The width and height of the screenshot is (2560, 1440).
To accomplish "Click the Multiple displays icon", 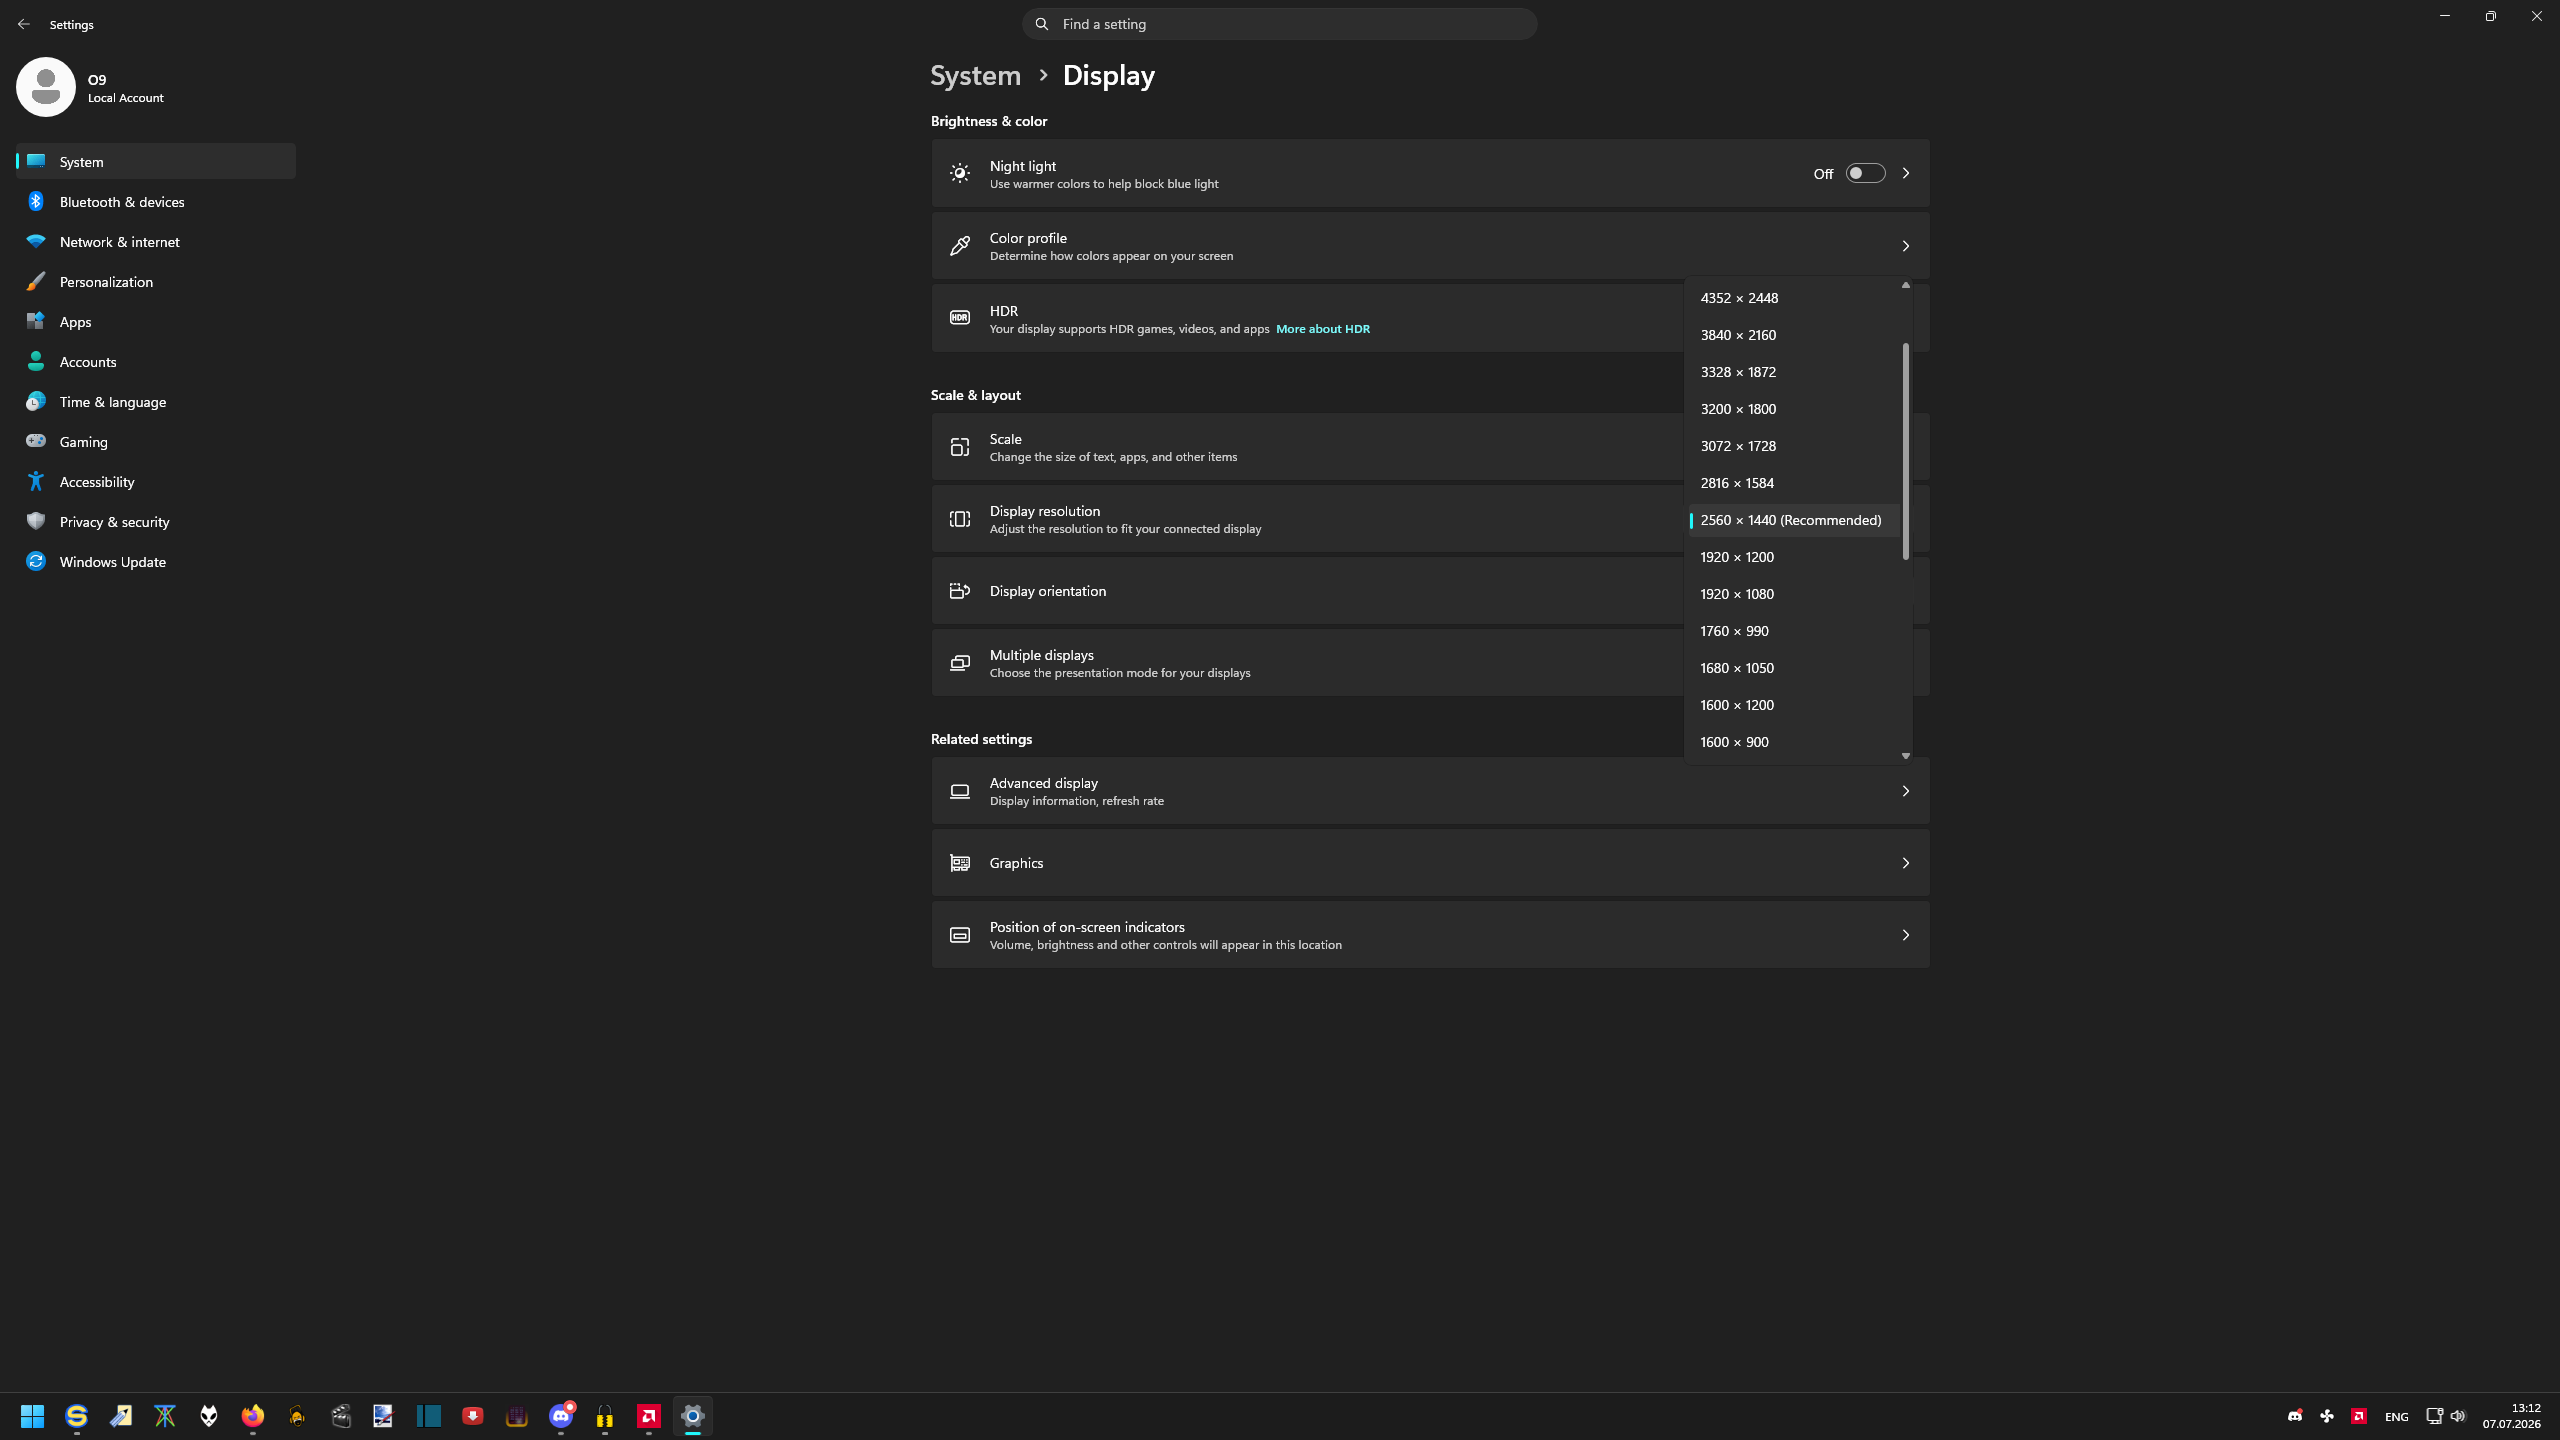I will (x=959, y=663).
